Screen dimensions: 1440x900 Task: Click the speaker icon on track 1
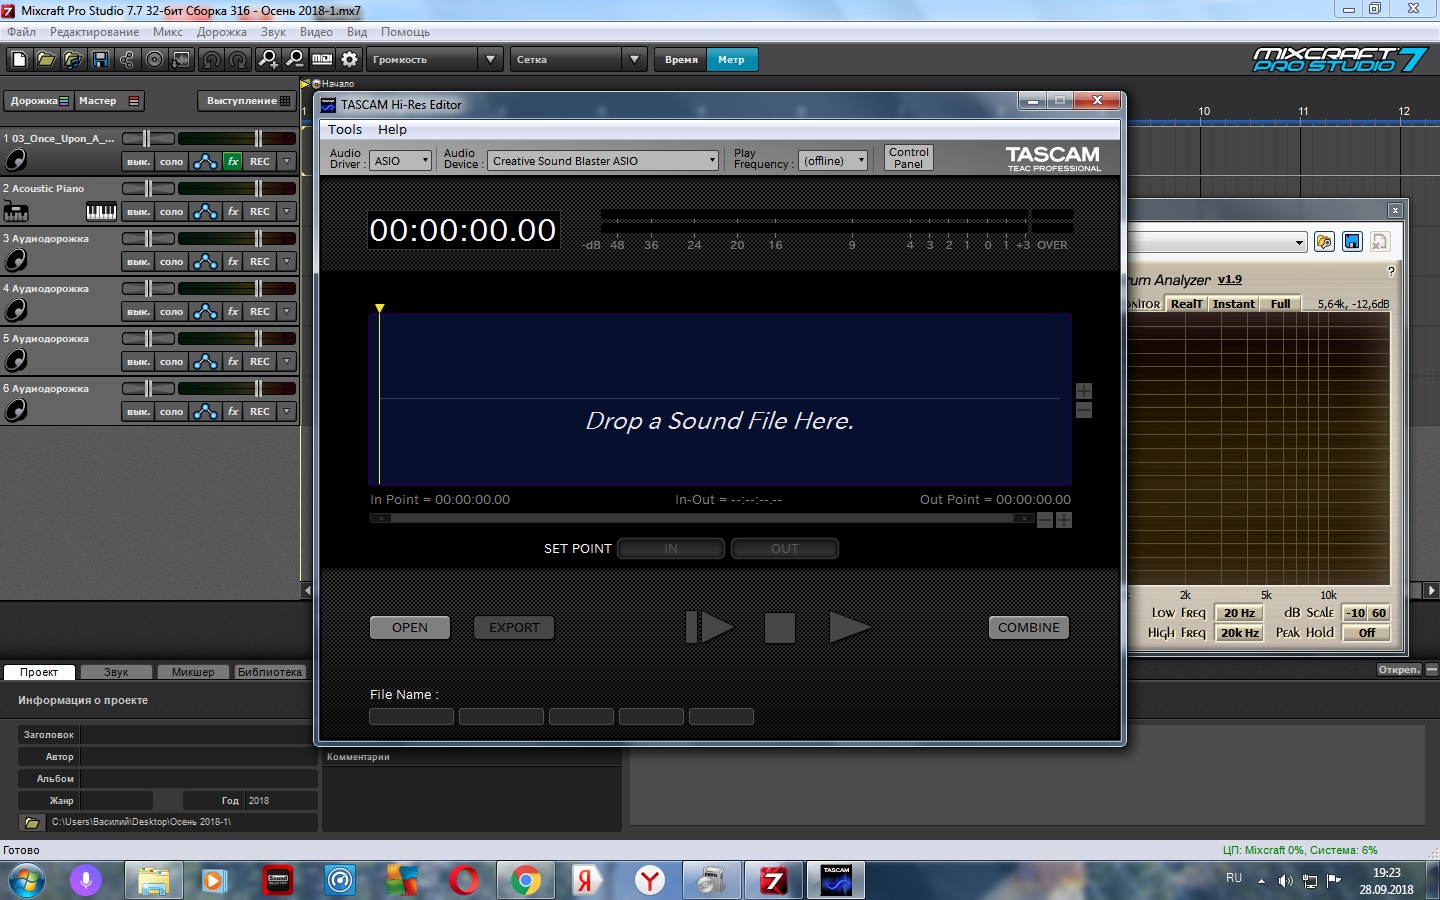coord(16,161)
